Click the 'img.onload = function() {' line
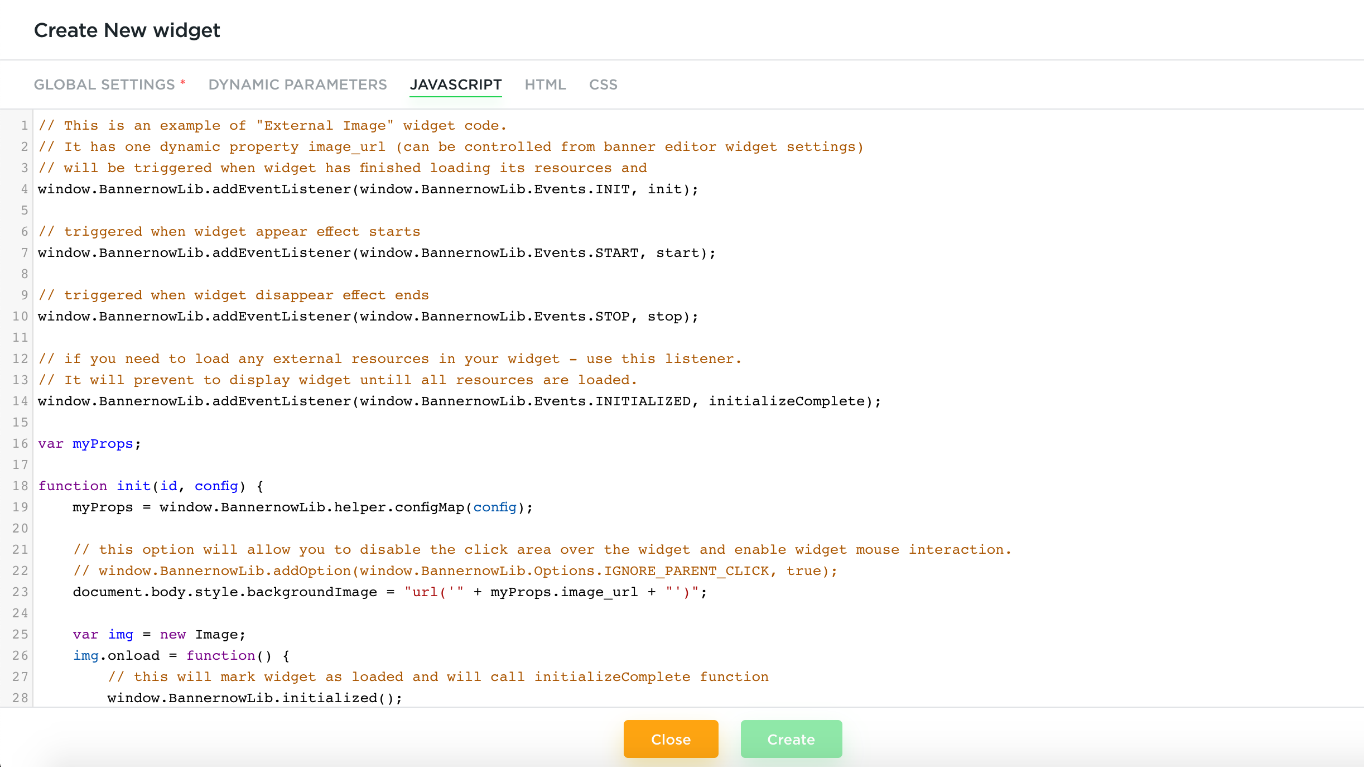 pos(180,655)
